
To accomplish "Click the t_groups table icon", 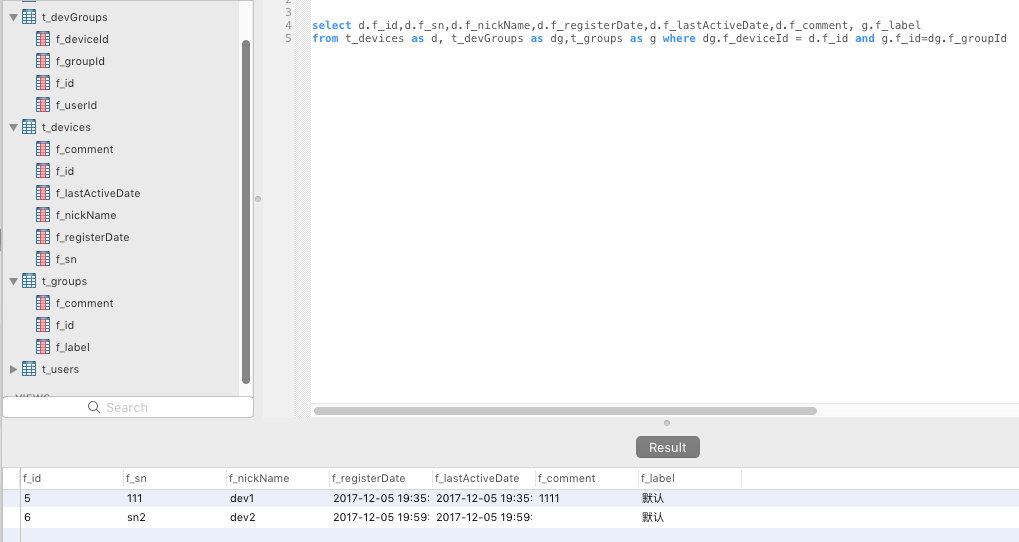I will tap(29, 281).
